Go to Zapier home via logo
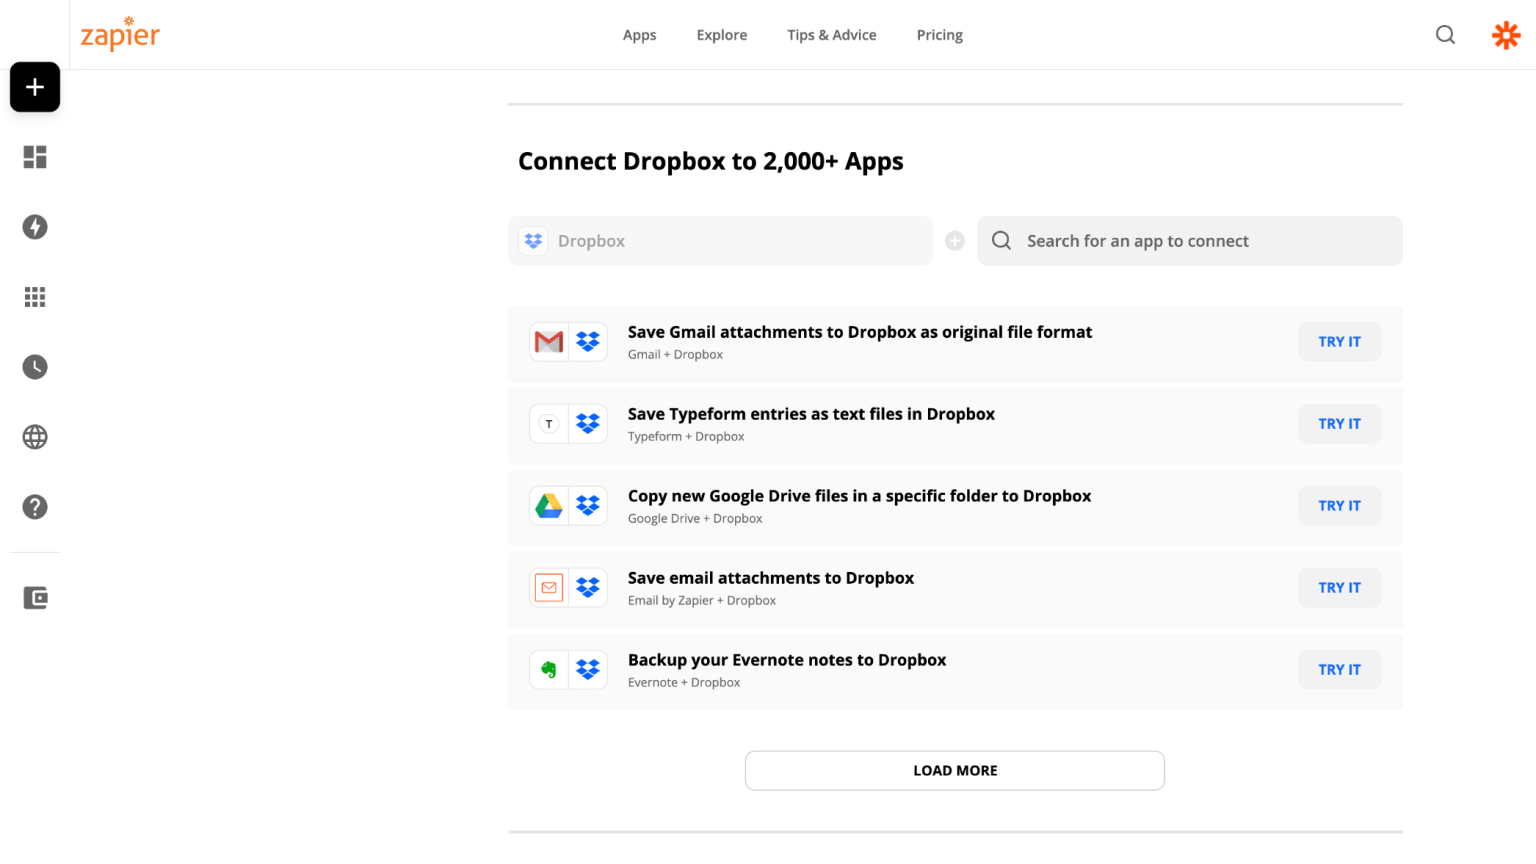The width and height of the screenshot is (1536, 864). pyautogui.click(x=120, y=35)
